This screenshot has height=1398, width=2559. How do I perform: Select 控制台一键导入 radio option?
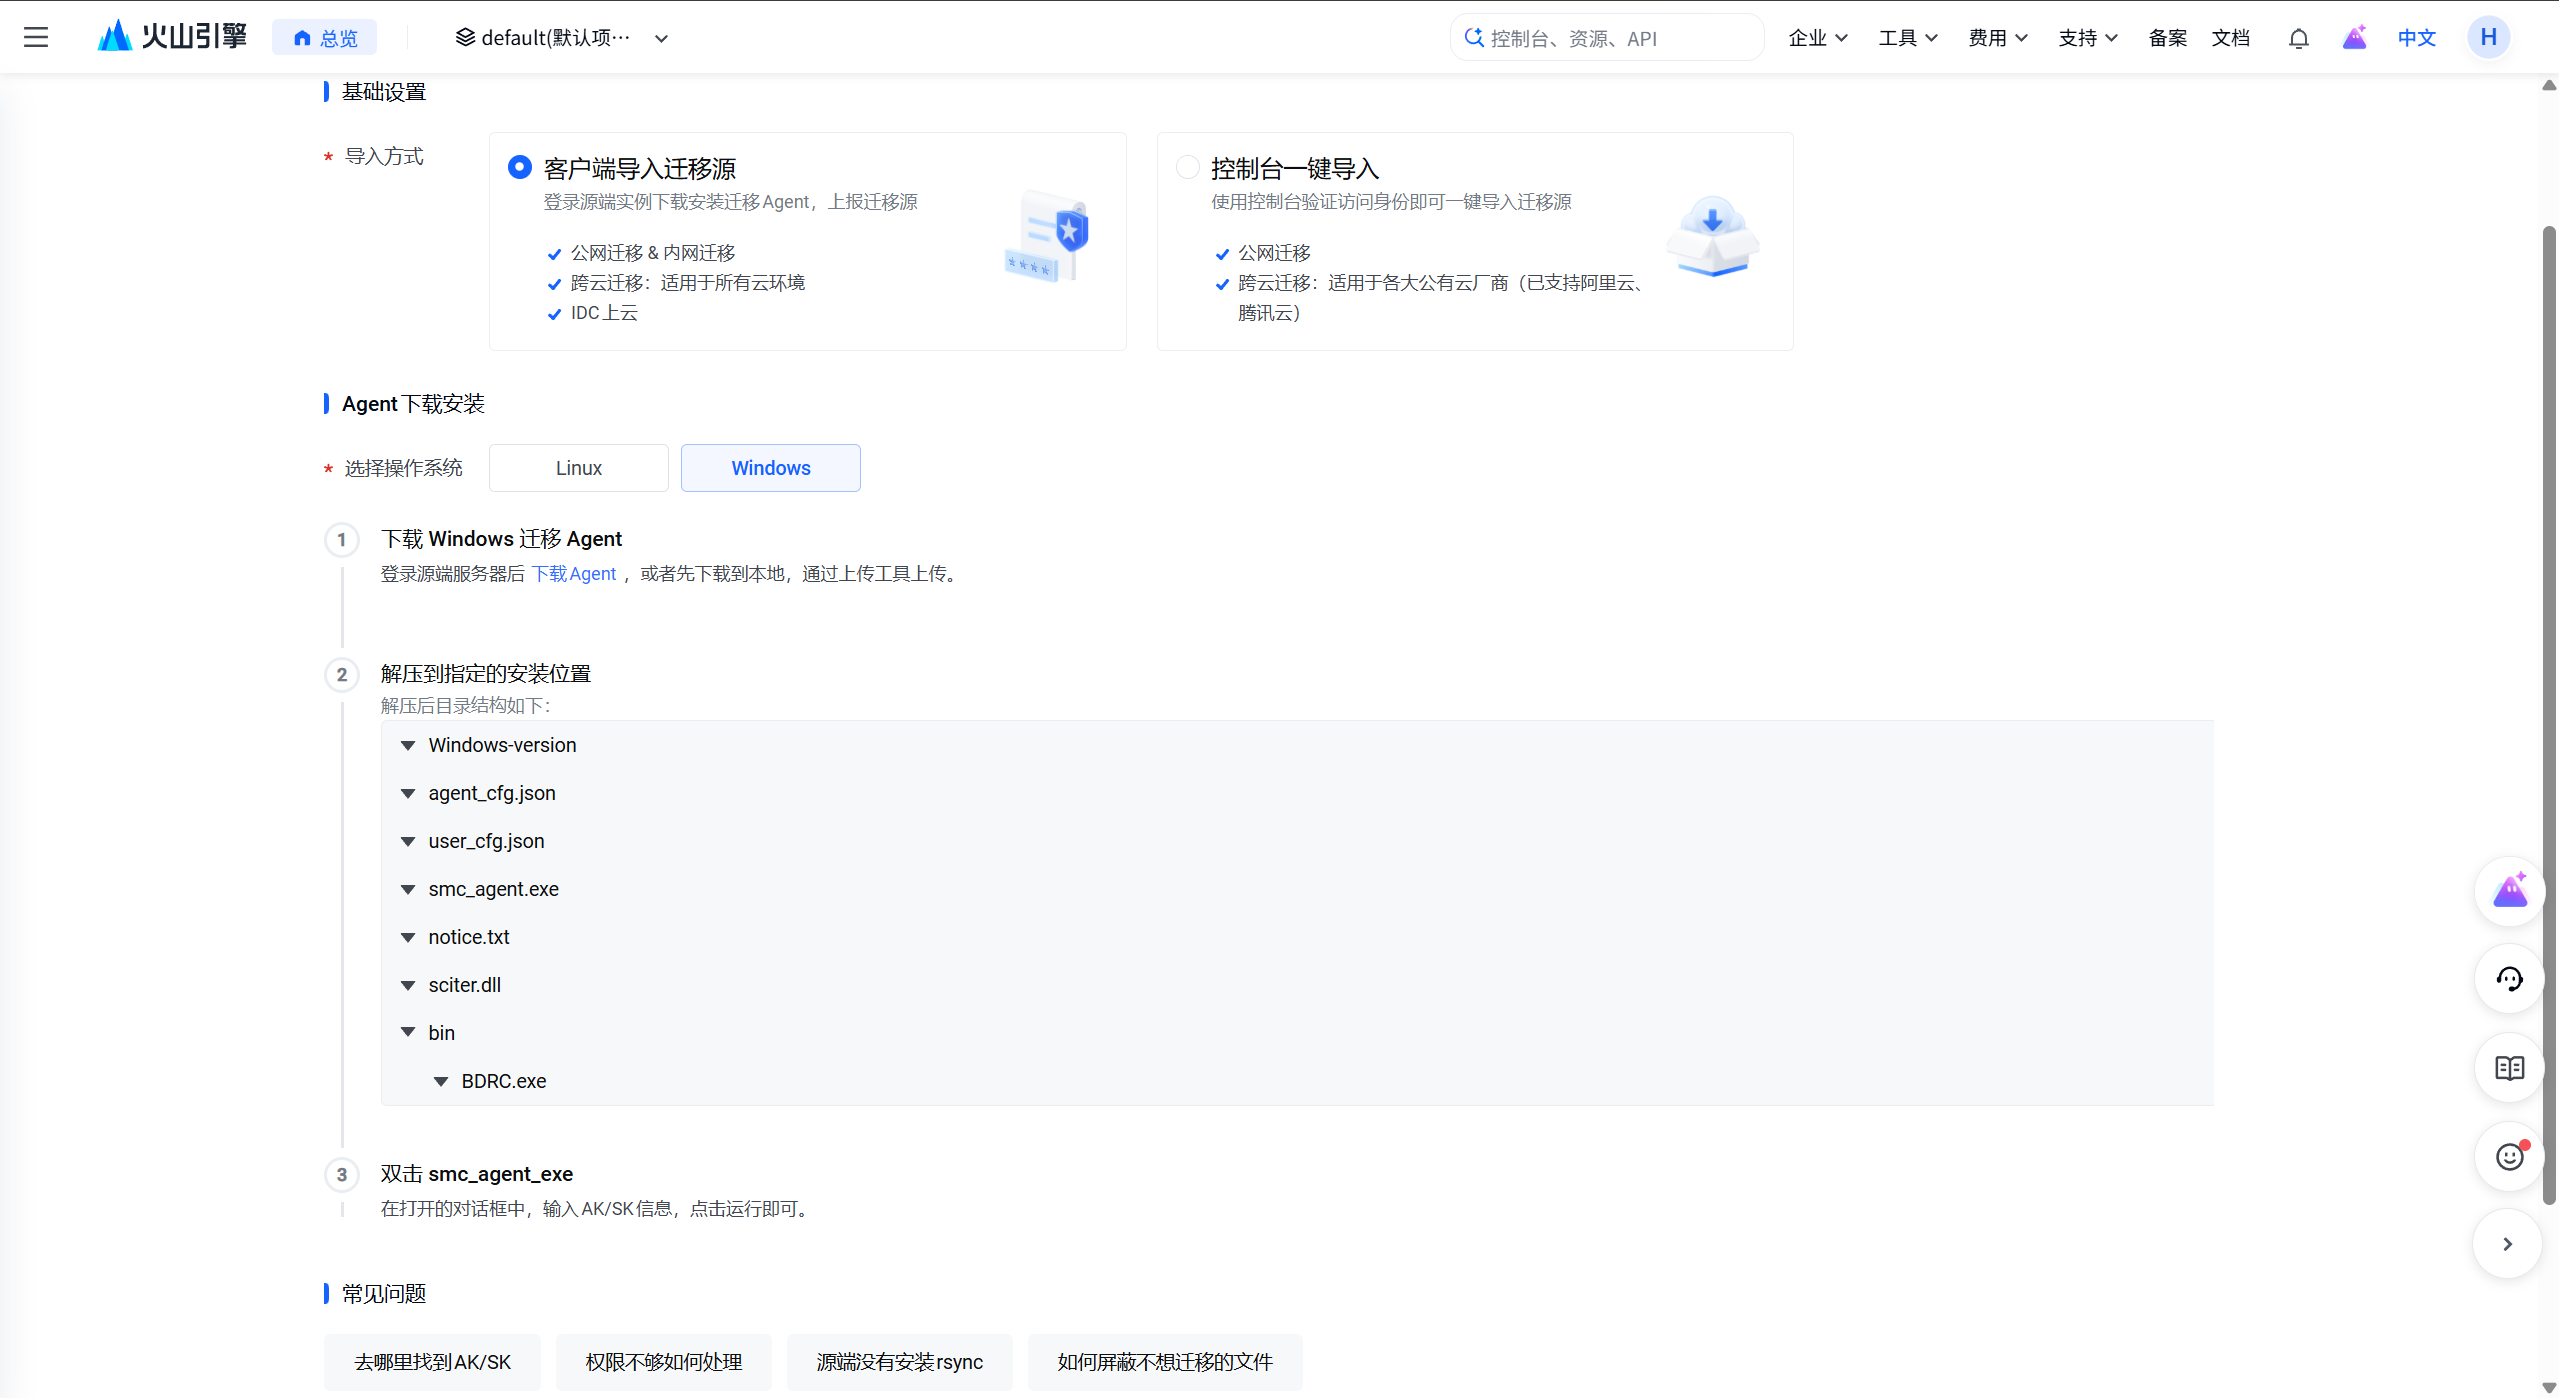1187,167
